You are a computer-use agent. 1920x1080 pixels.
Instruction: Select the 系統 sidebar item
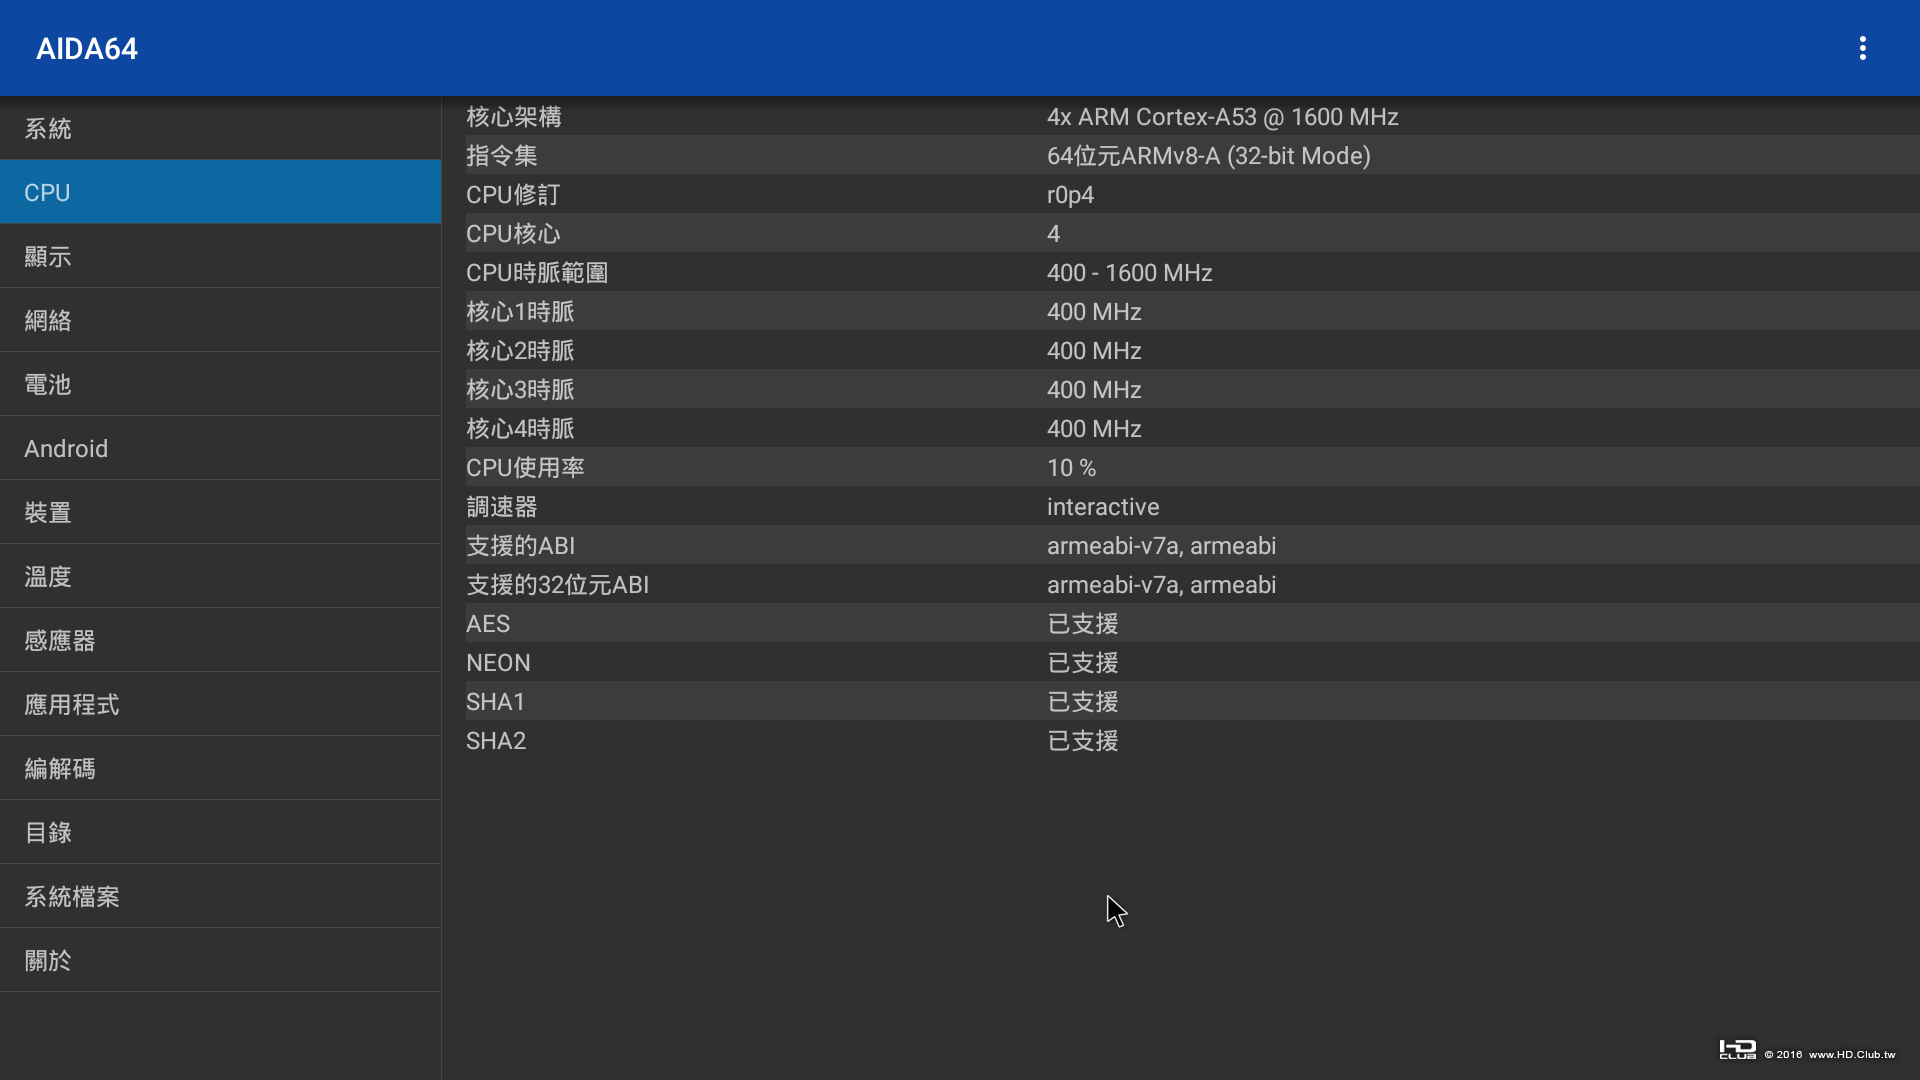point(220,129)
